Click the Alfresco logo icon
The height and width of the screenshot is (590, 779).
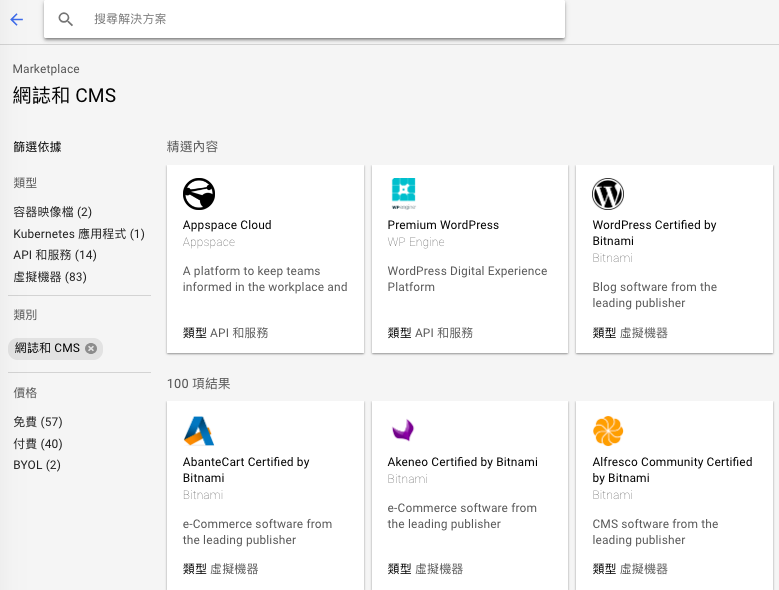608,431
